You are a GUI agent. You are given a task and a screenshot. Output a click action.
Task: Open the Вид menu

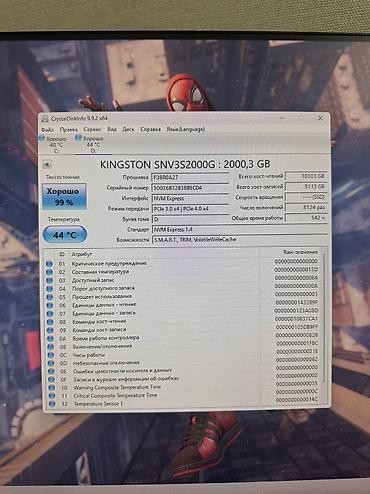(112, 129)
